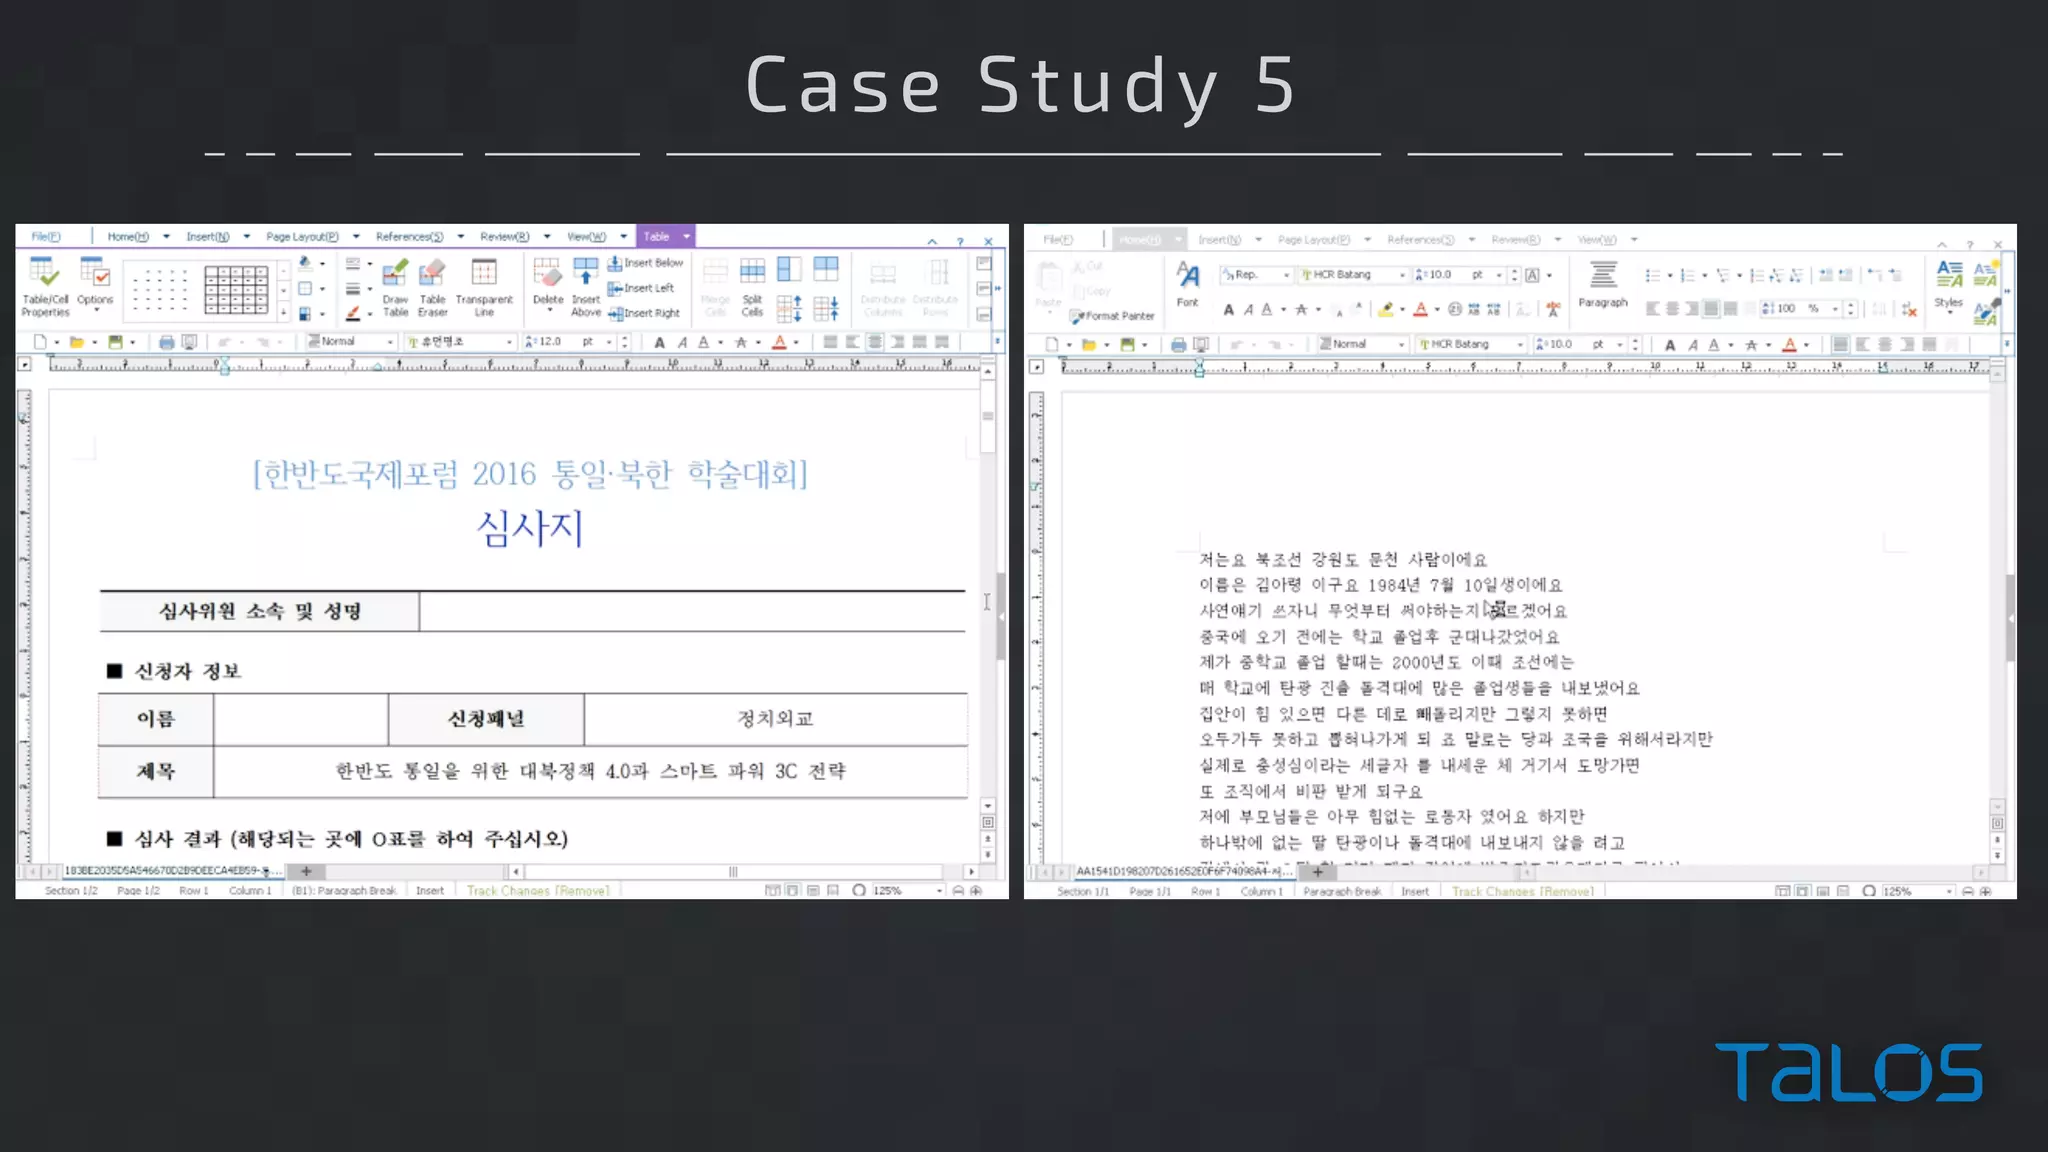Screen dimensions: 2048x1152
Task: Open the font name dropdown in left window
Action: (x=460, y=342)
